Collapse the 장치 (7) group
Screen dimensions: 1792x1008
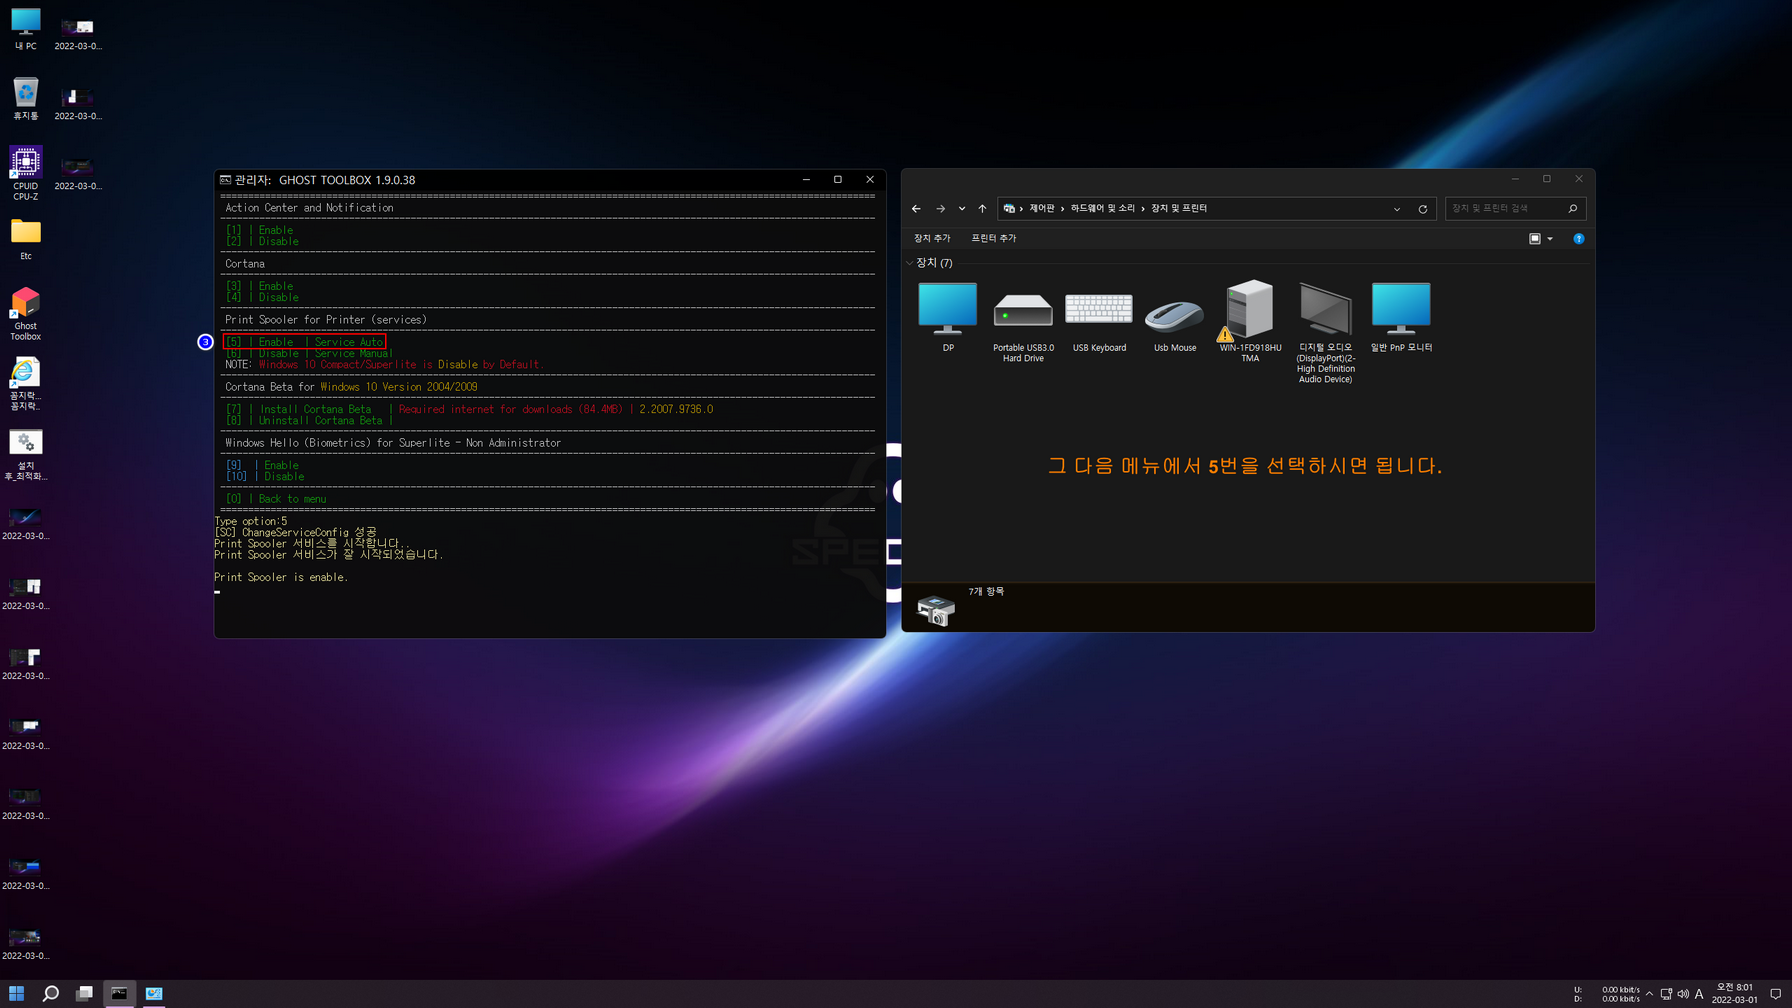click(909, 263)
